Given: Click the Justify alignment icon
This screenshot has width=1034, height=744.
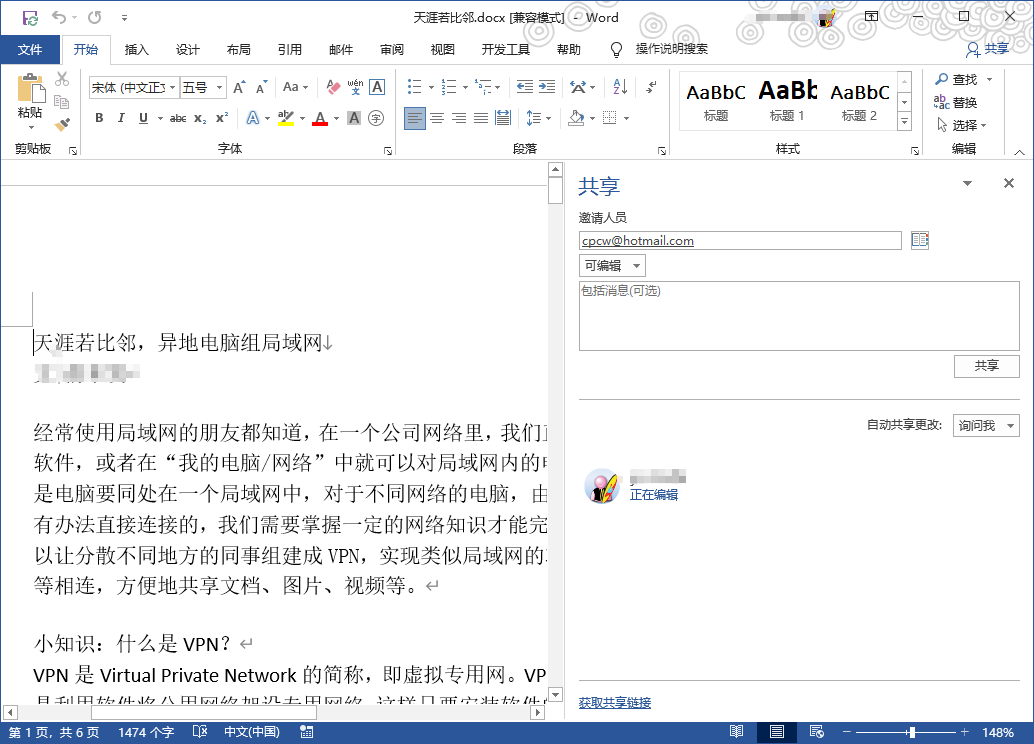Looking at the screenshot, I should click(x=481, y=118).
